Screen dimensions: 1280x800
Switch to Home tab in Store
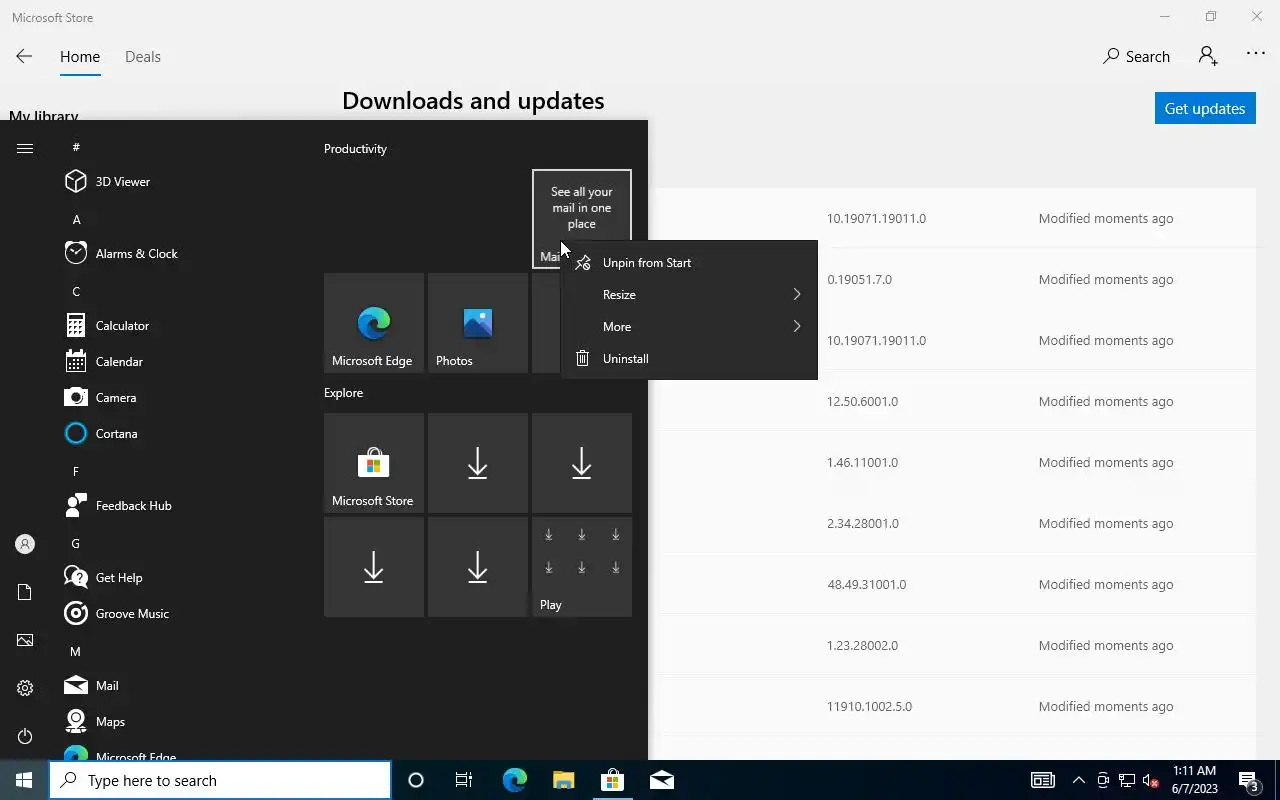pos(80,57)
